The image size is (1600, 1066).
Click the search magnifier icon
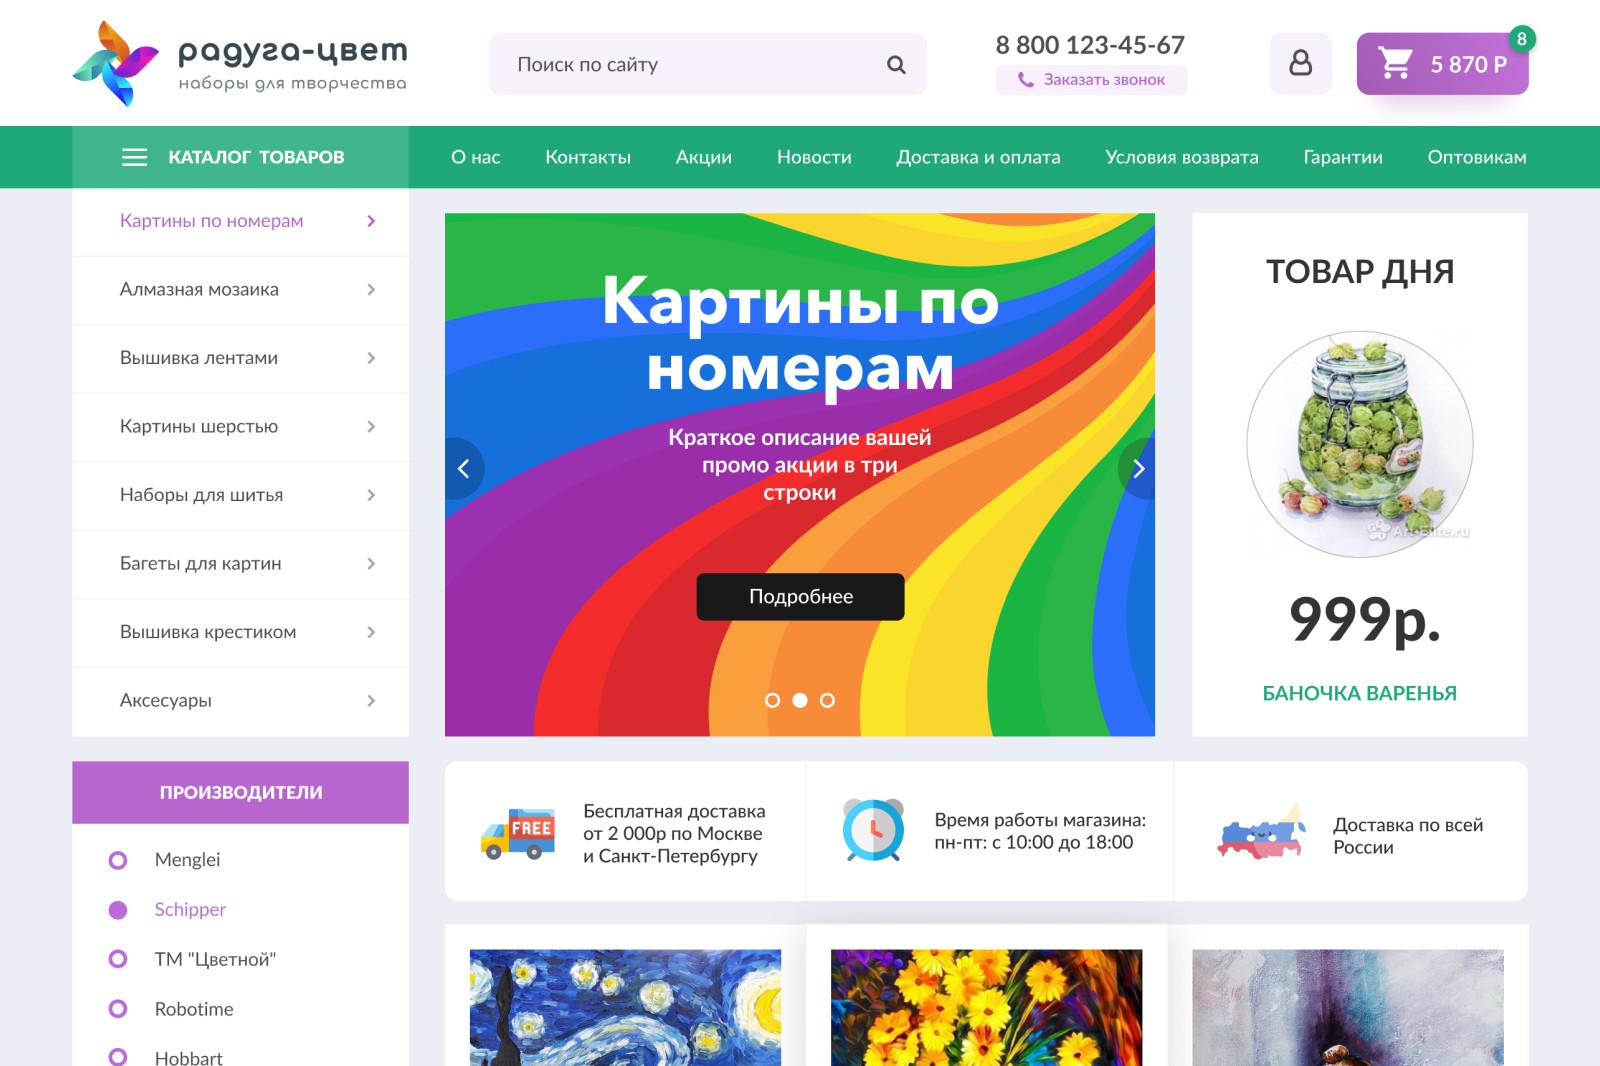pyautogui.click(x=896, y=64)
